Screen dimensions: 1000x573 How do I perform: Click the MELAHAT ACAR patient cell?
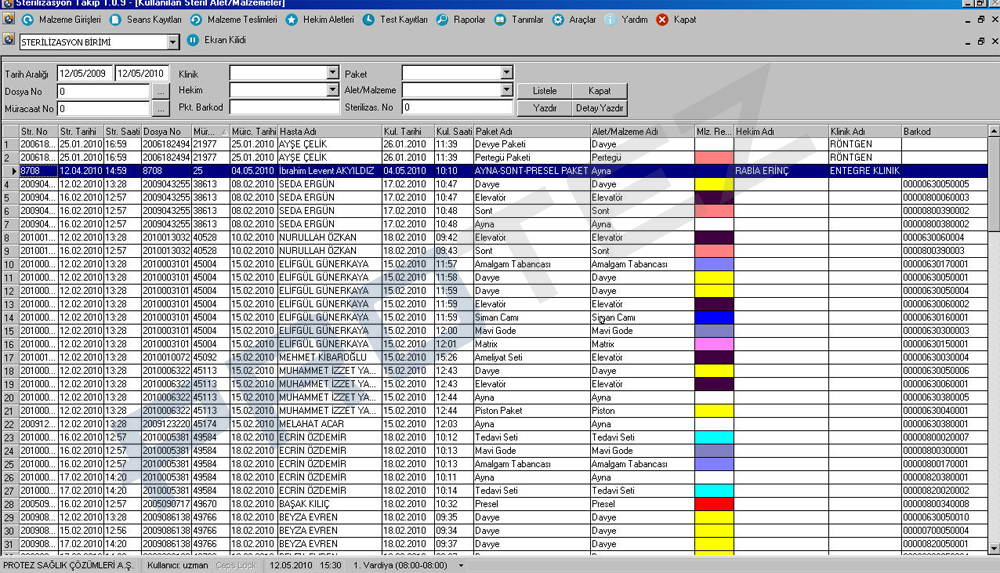[x=329, y=424]
